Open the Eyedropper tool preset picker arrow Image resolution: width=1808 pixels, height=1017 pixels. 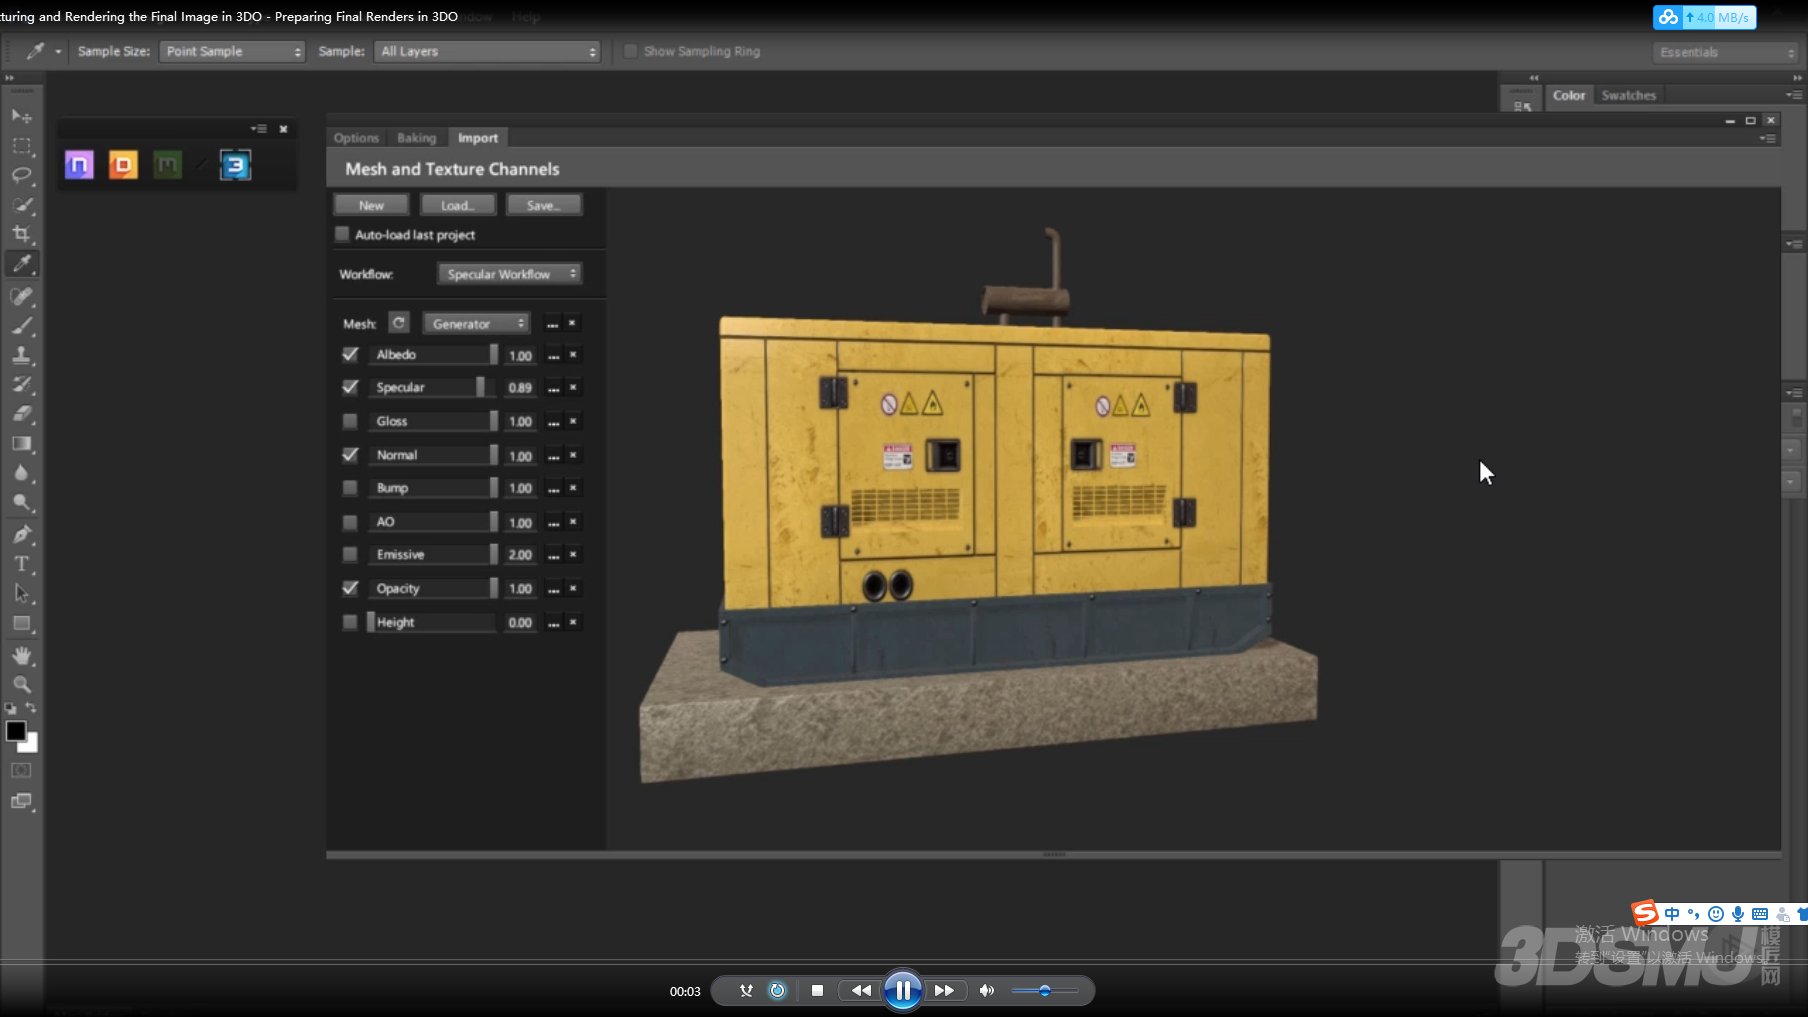58,51
